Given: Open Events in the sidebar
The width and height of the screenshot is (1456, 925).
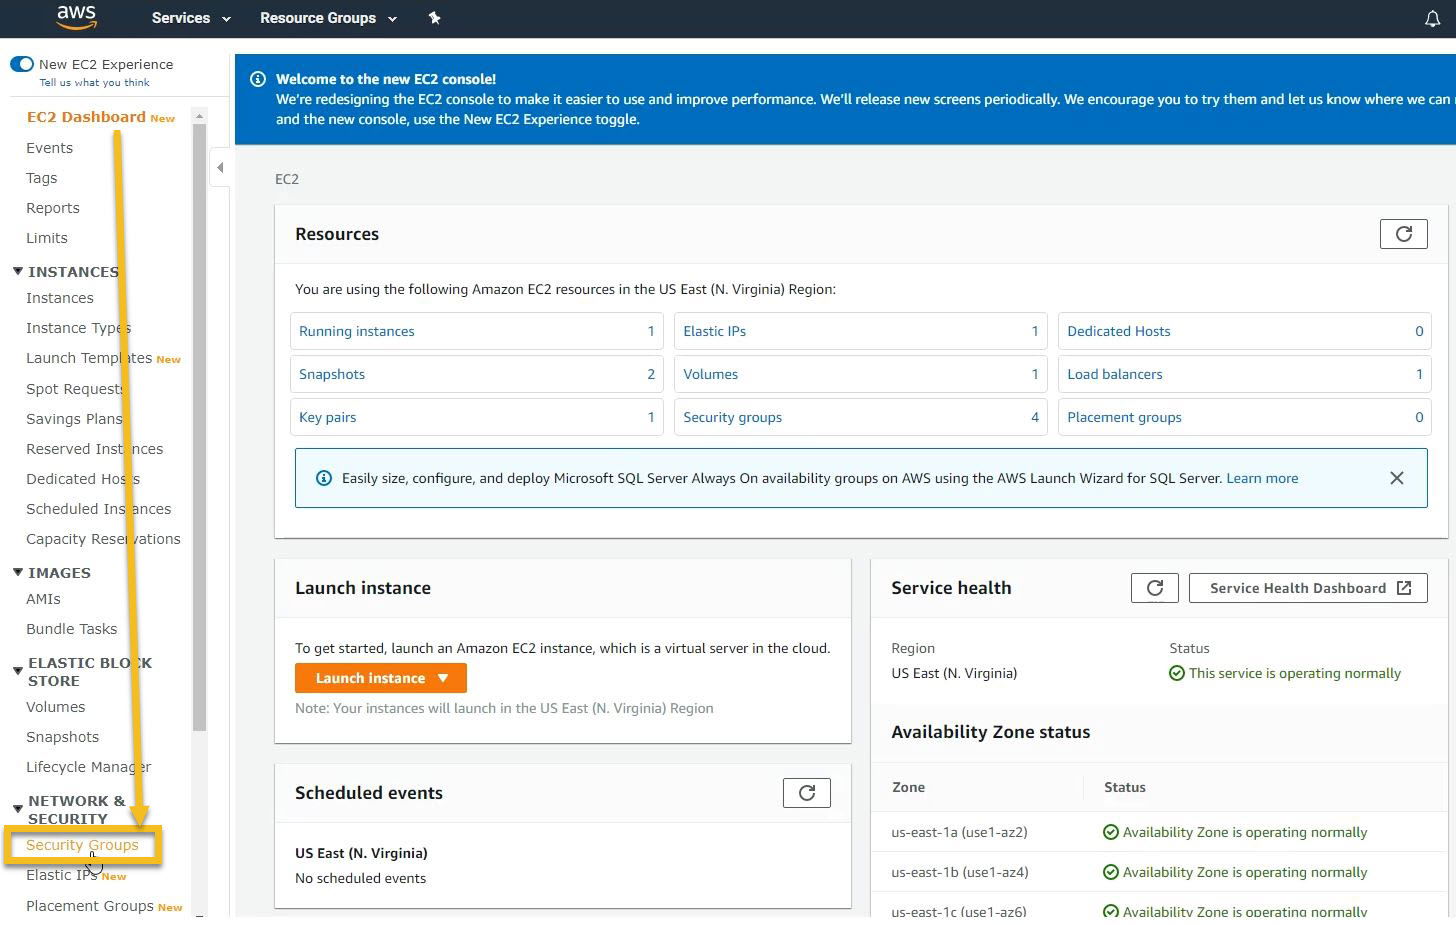Looking at the screenshot, I should 49,148.
